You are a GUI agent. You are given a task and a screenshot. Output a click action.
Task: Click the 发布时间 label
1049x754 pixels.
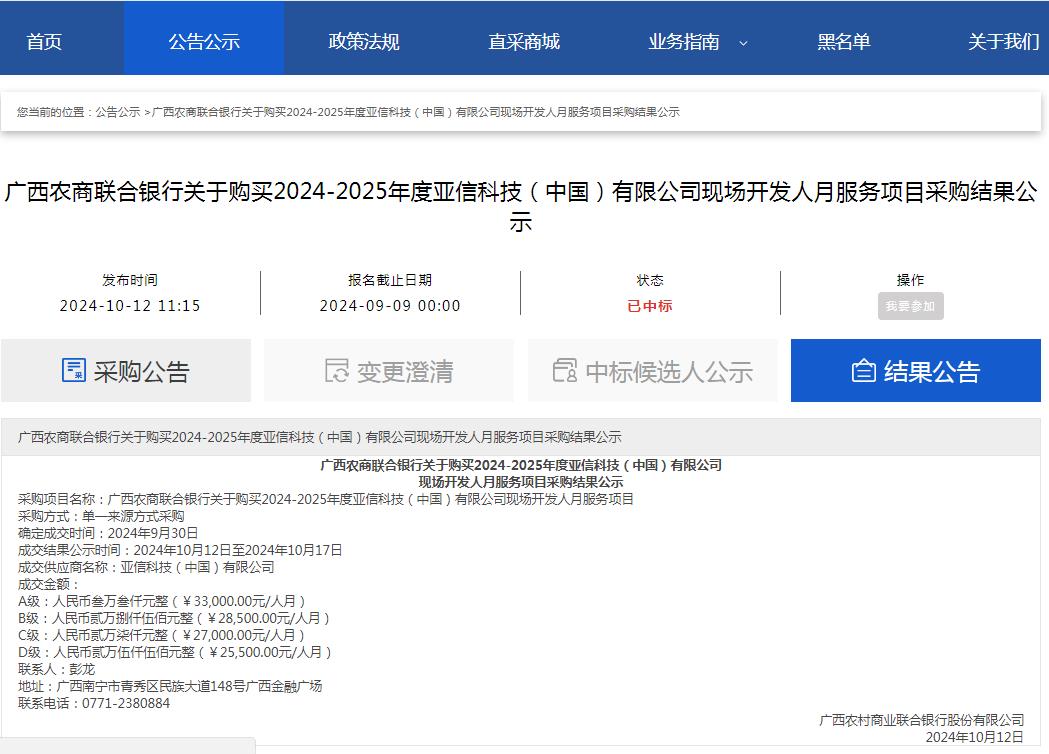tap(130, 280)
